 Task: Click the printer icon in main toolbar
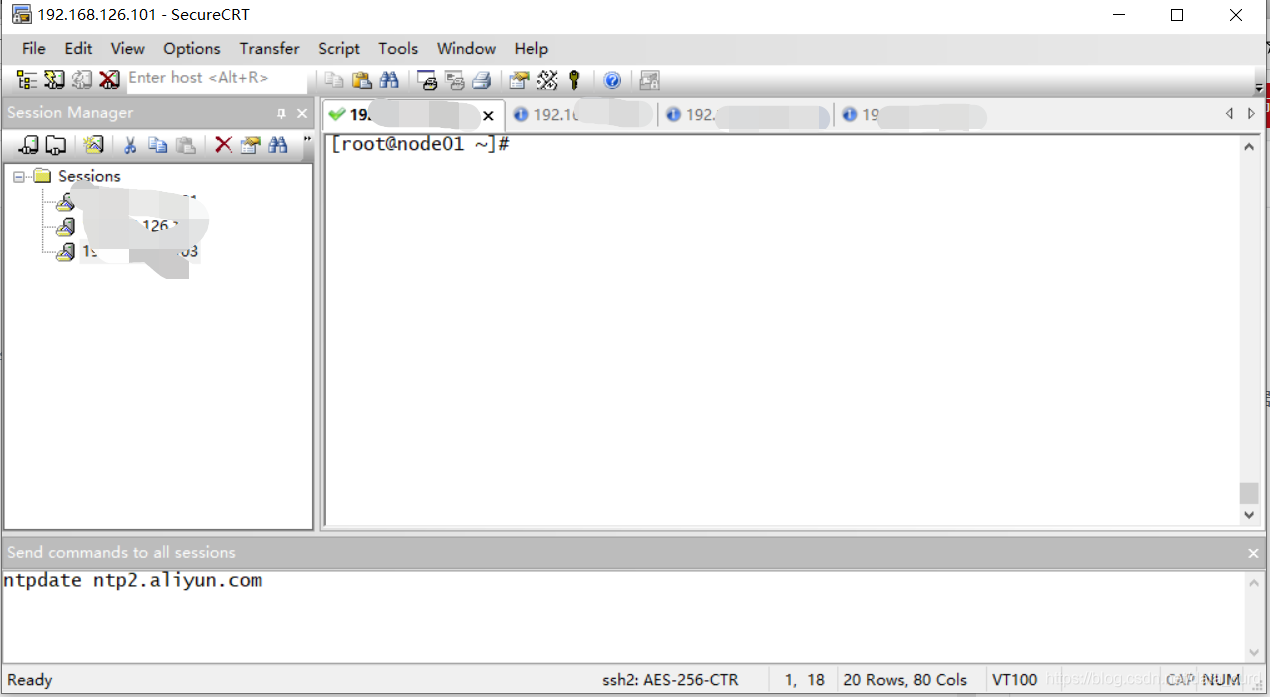(x=481, y=80)
